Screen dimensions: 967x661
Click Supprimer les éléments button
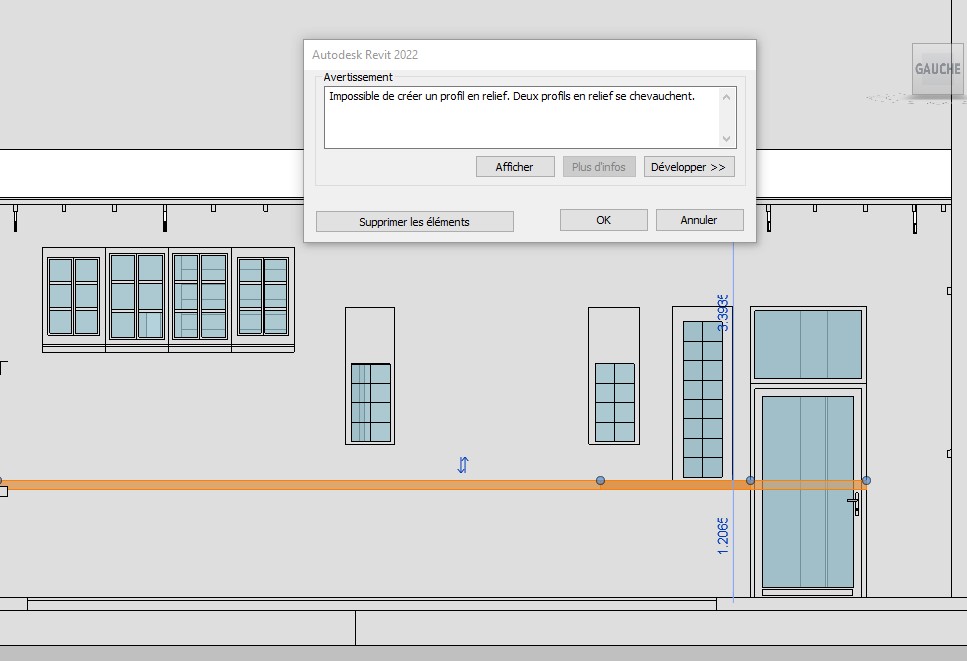point(414,222)
